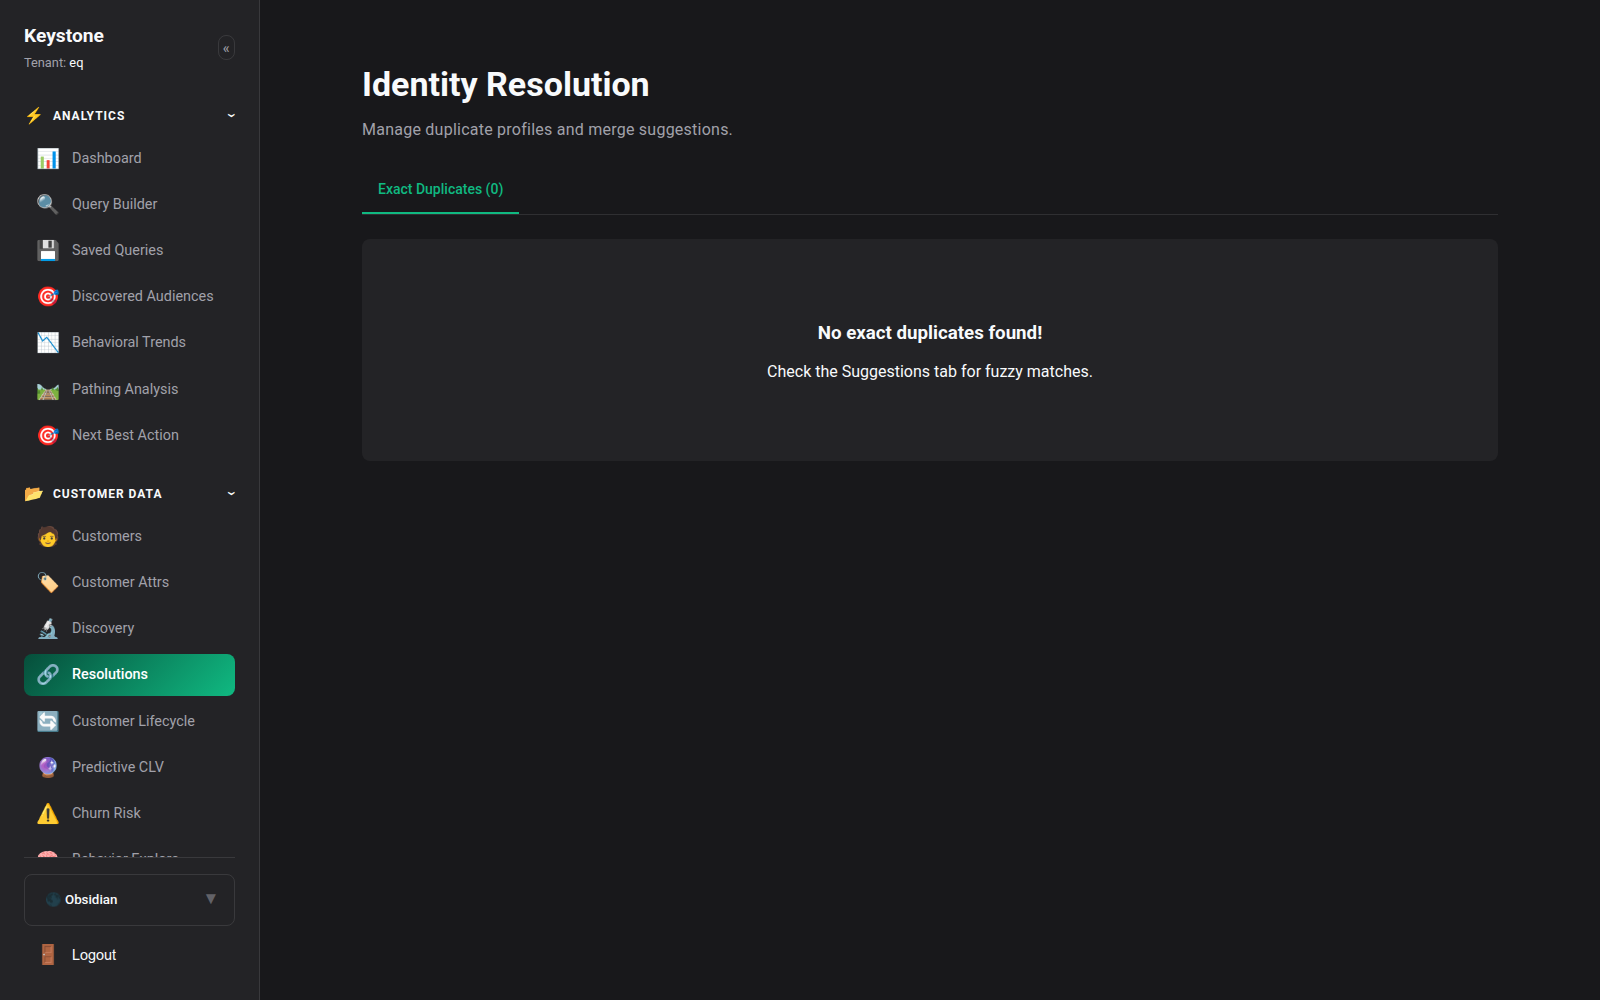
Task: Open the Customers list
Action: pos(129,536)
